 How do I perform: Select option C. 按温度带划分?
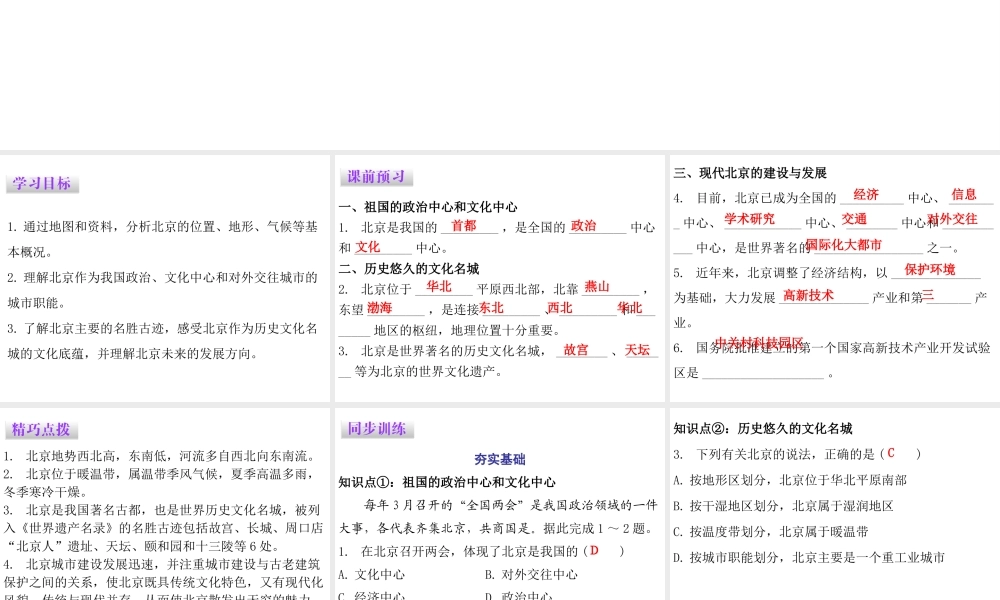770,532
